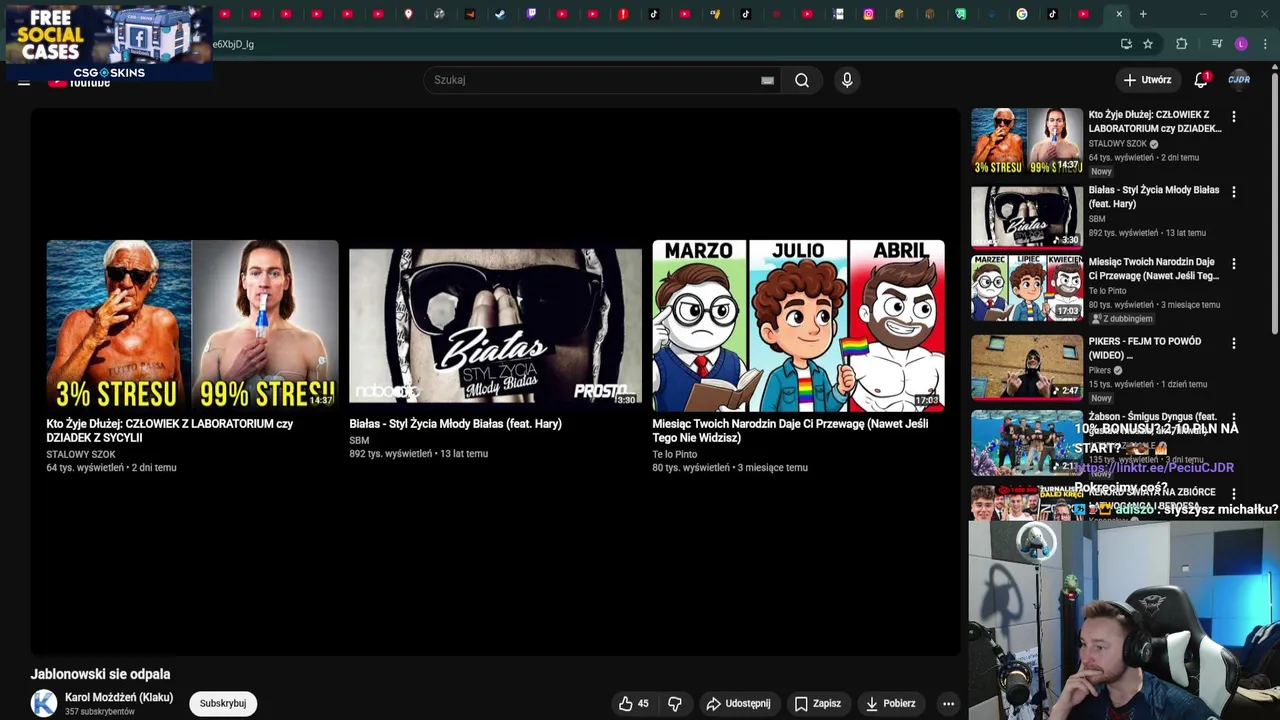Click the magnifier search button
1280x720 pixels.
tap(802, 80)
